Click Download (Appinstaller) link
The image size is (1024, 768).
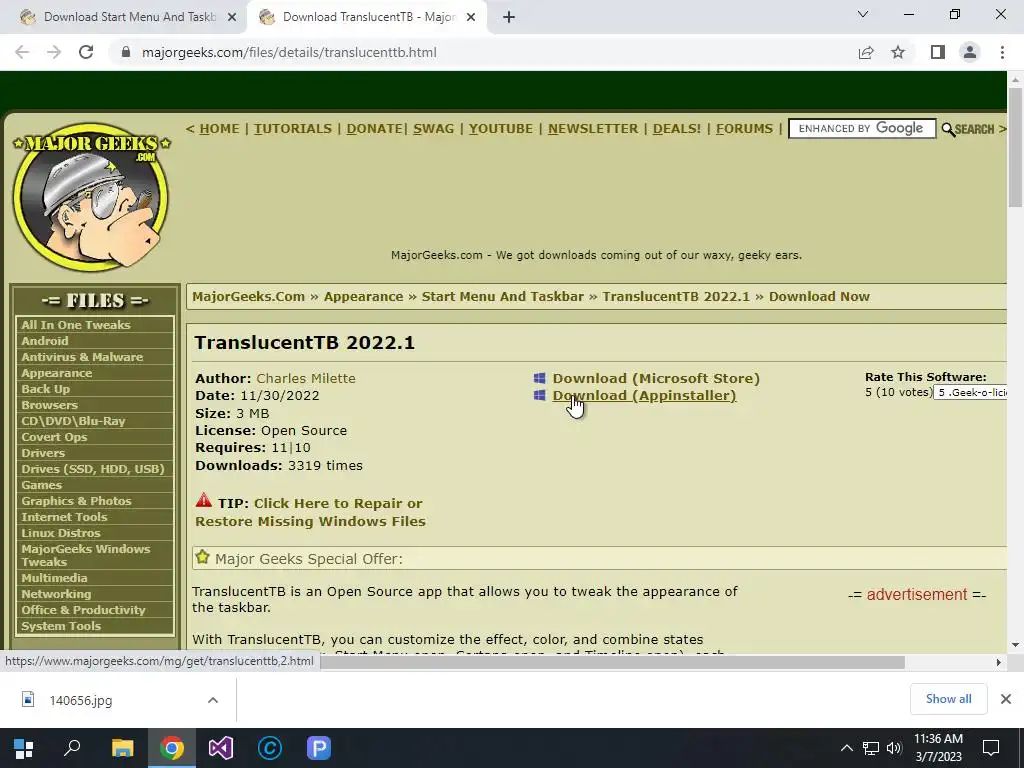click(645, 395)
